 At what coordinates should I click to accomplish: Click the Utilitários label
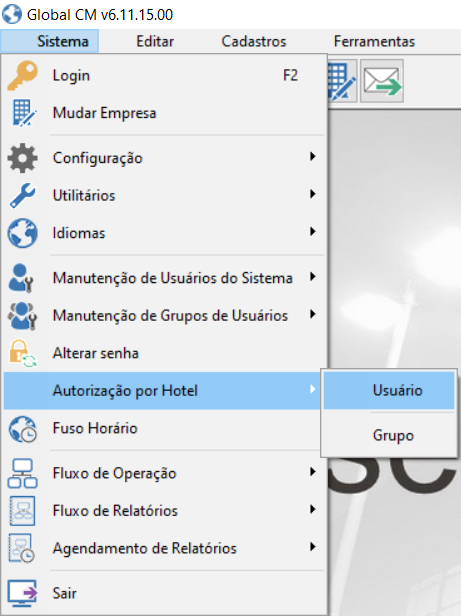pyautogui.click(x=84, y=195)
